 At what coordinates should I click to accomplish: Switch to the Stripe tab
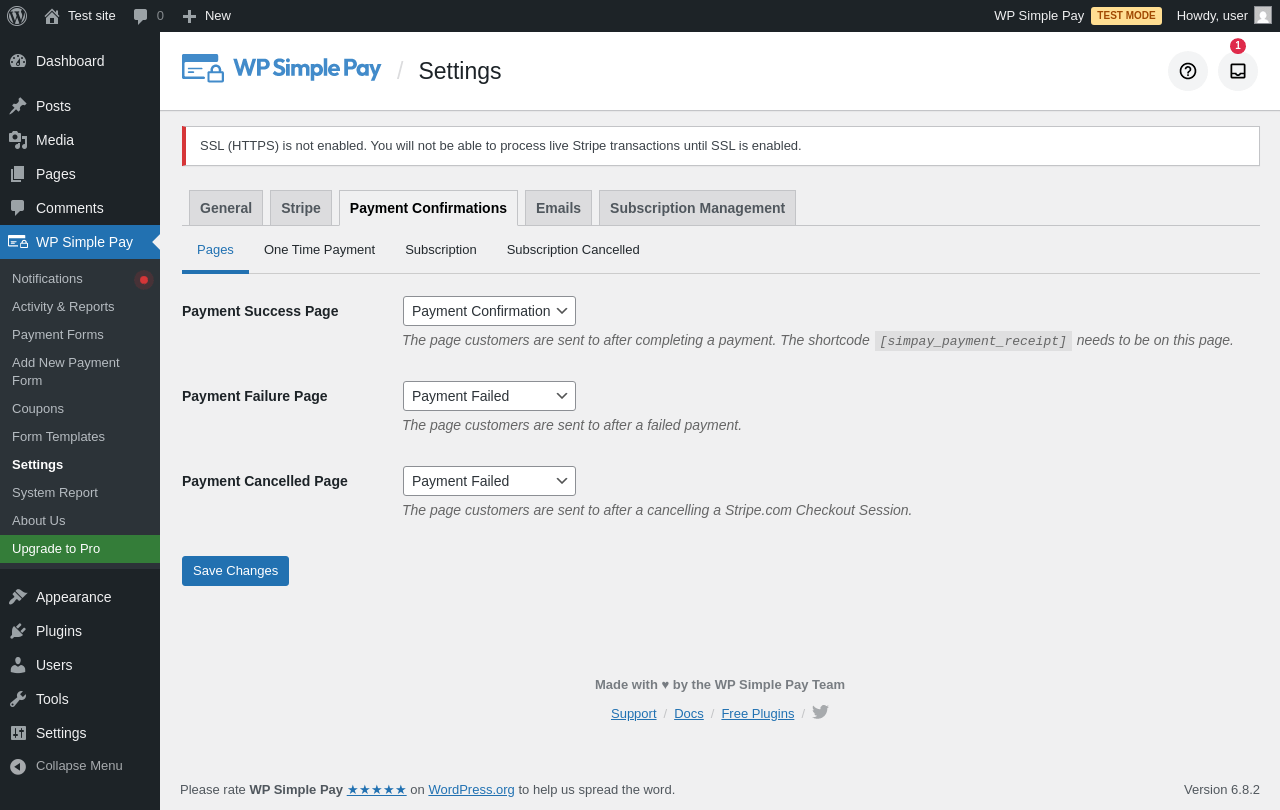click(301, 208)
